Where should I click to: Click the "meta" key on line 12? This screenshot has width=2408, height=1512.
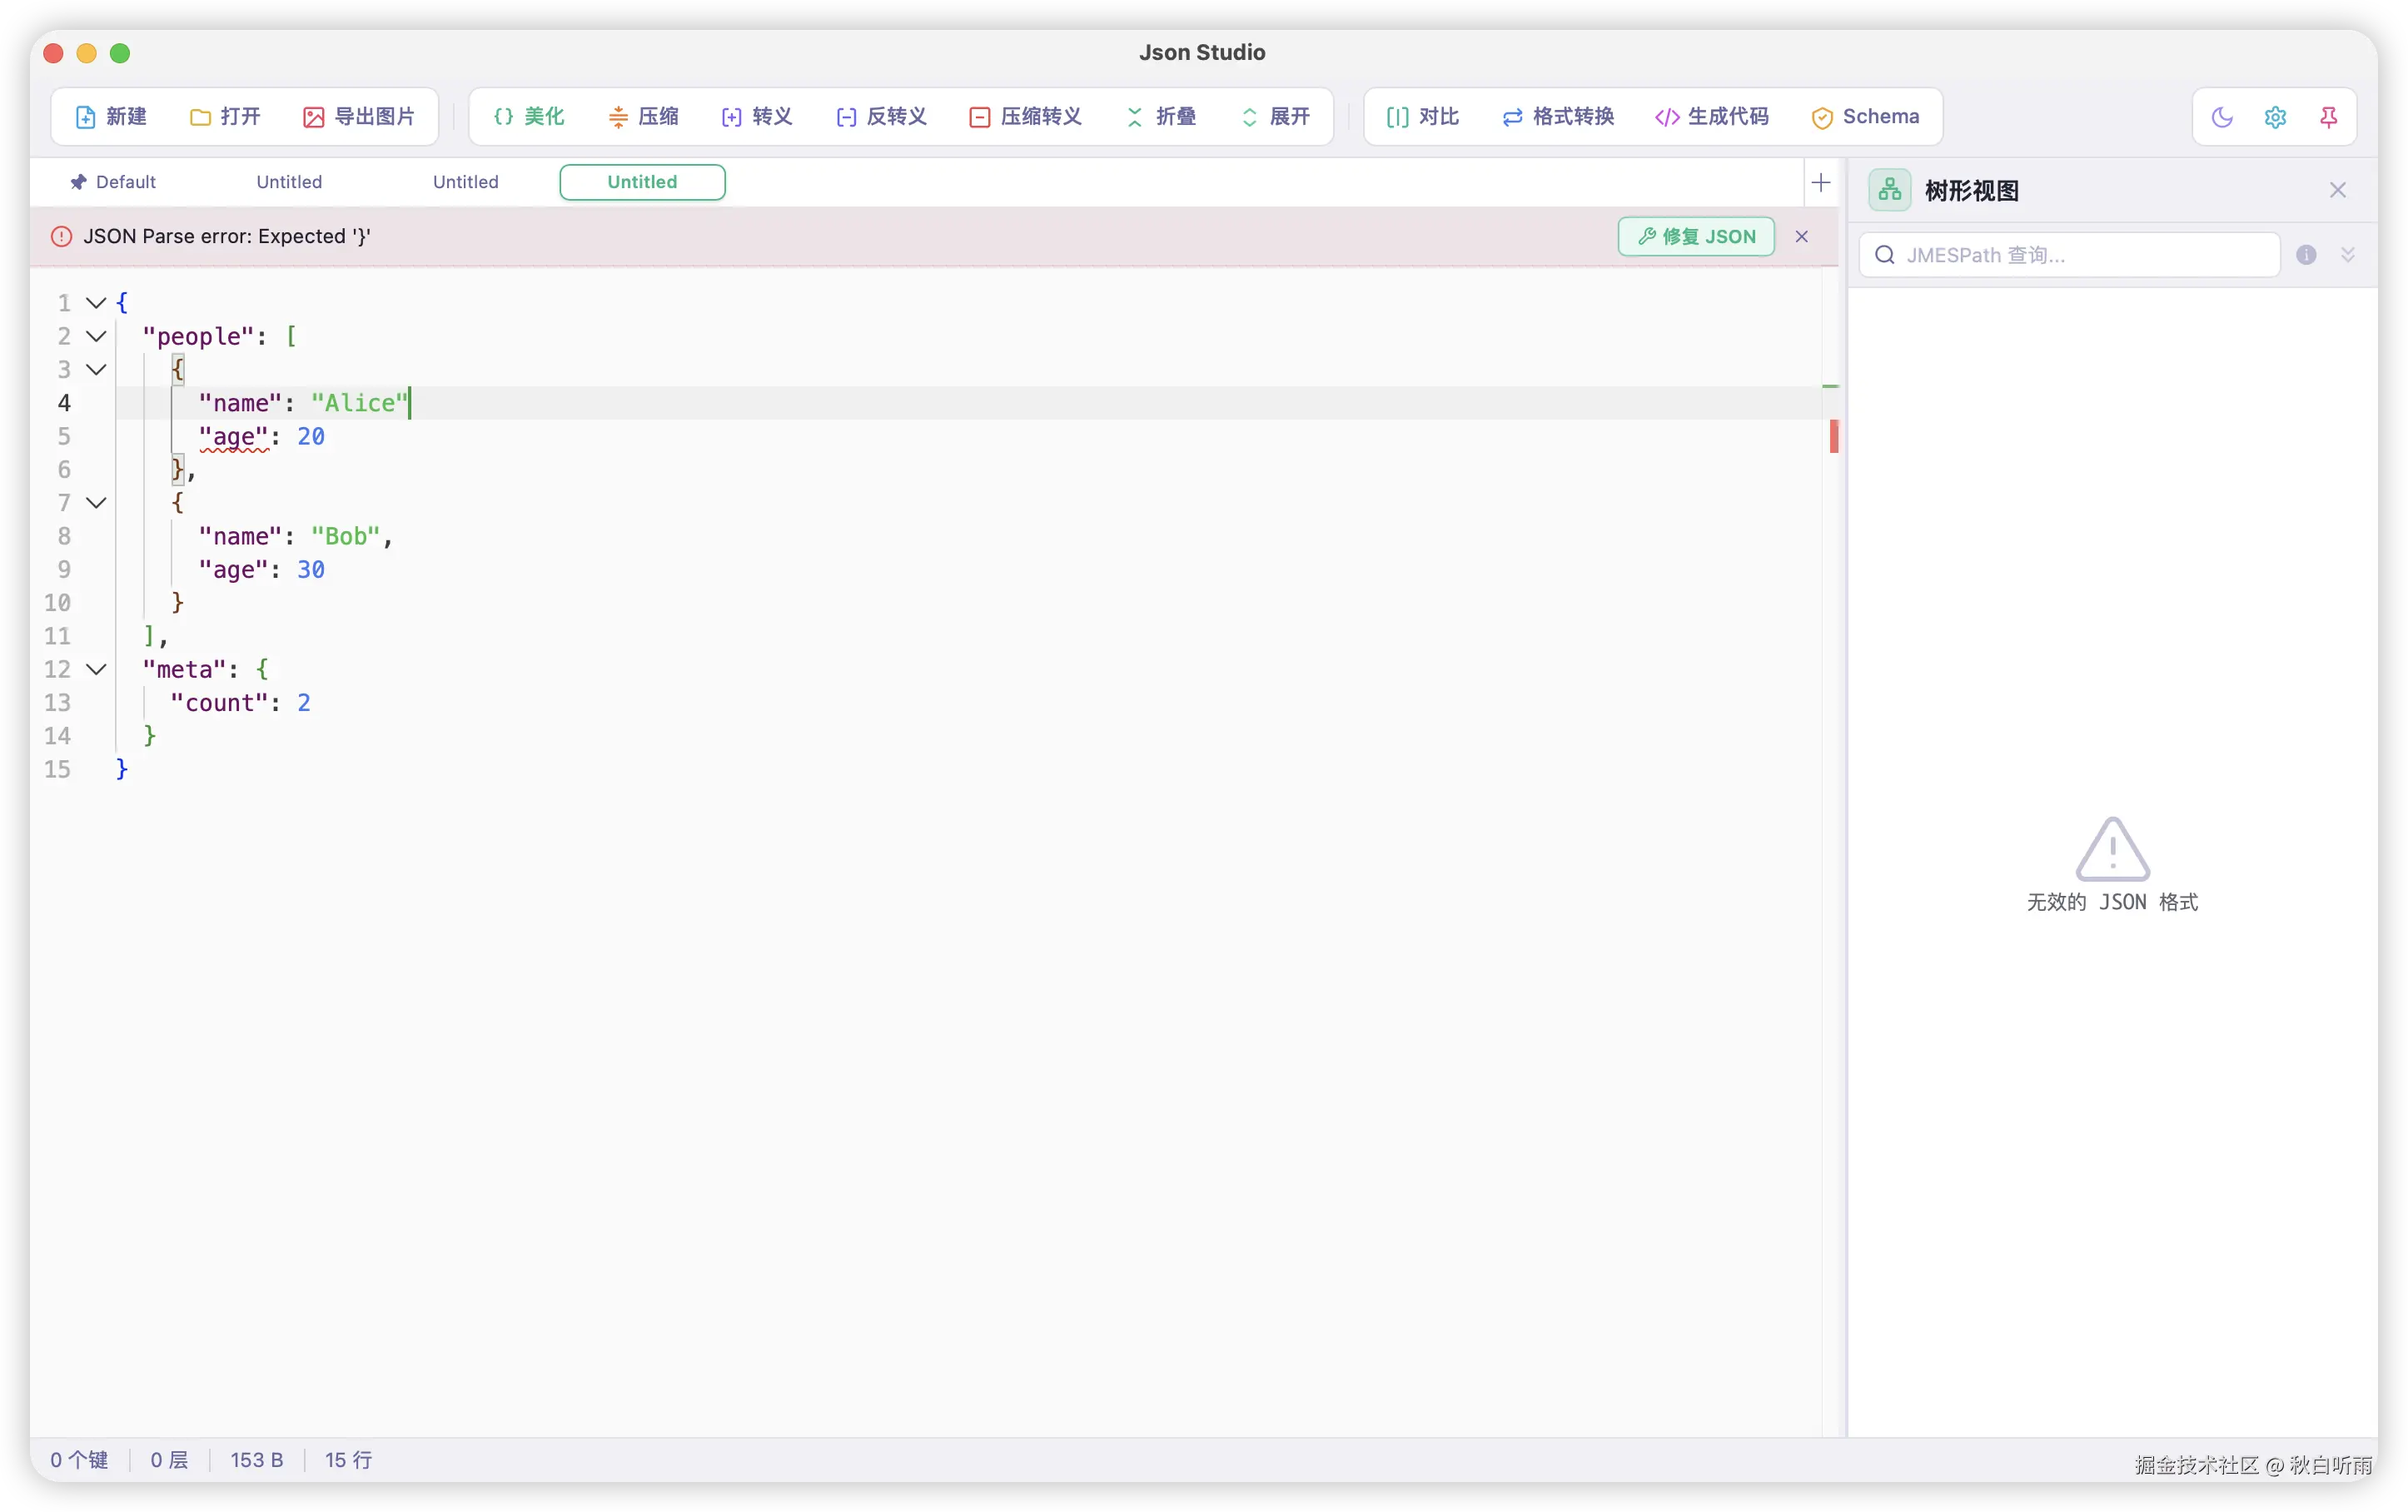click(185, 670)
